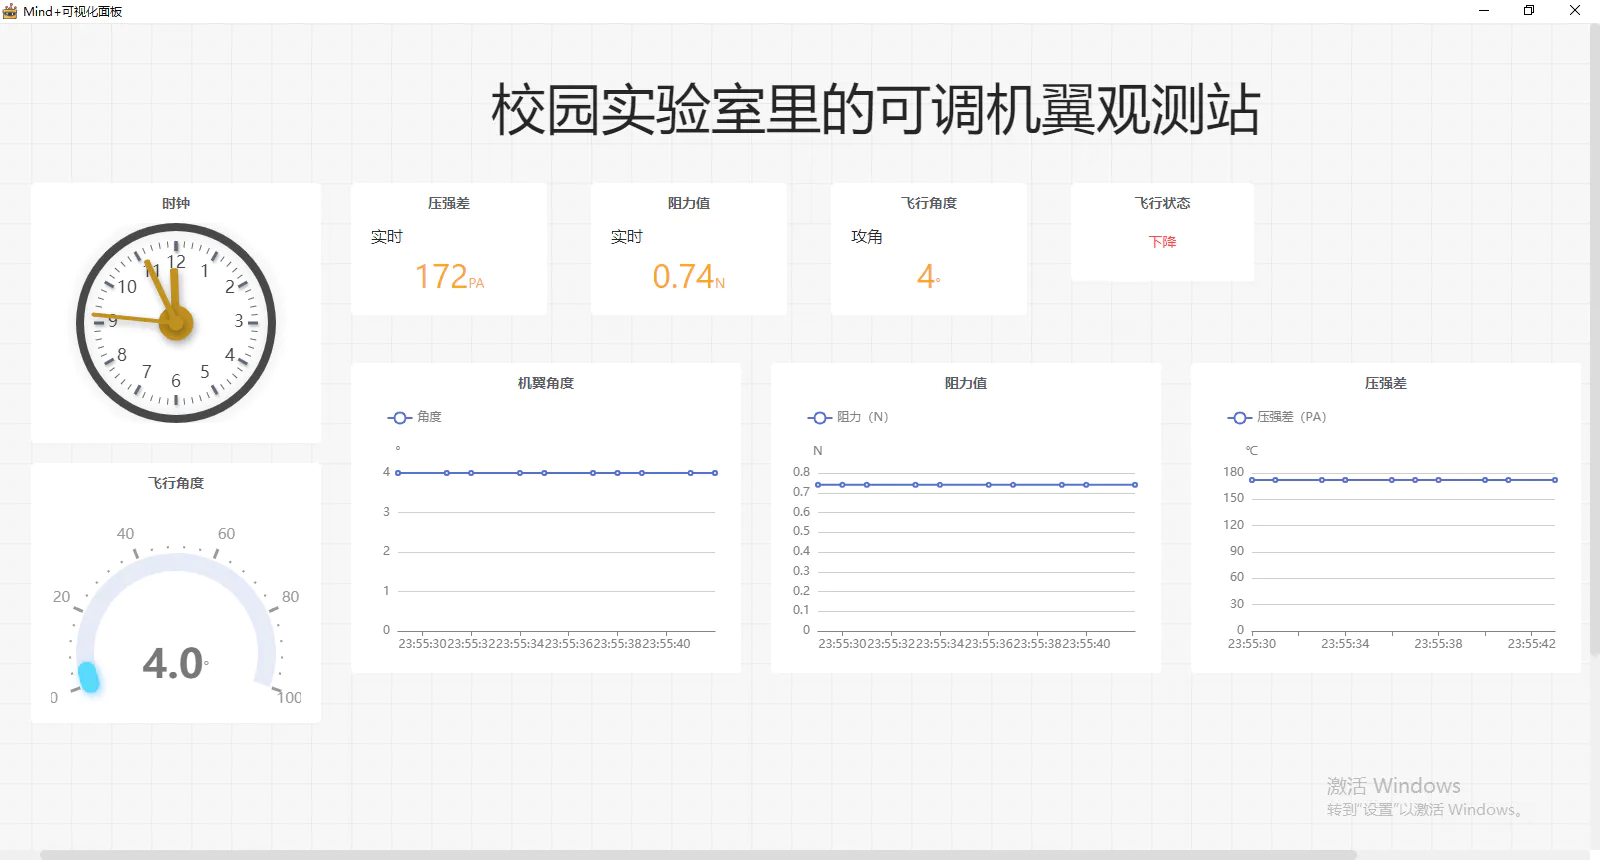
Task: Minimize the Mind+ window
Action: click(1484, 11)
